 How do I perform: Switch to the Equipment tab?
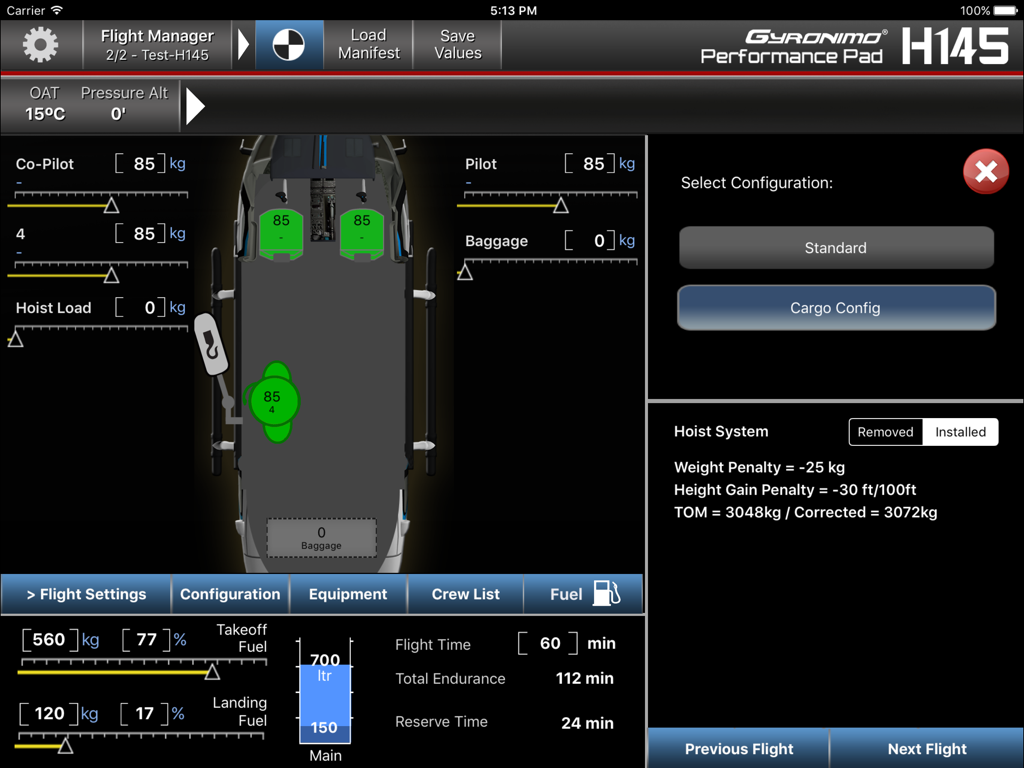coord(348,594)
